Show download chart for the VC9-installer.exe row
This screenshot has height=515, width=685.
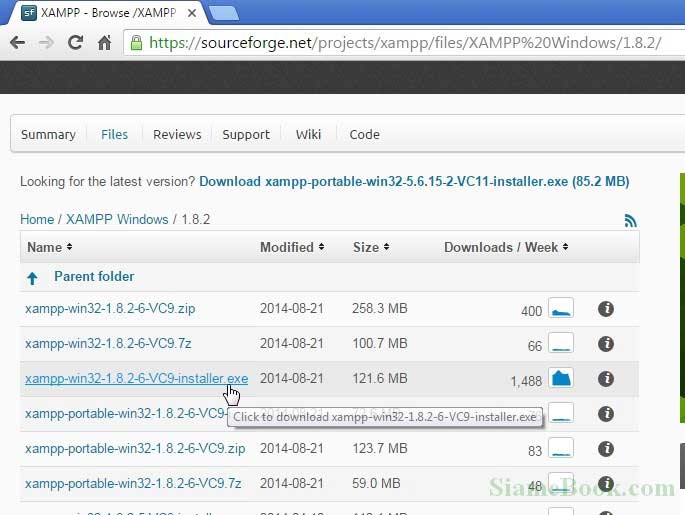pyautogui.click(x=561, y=378)
